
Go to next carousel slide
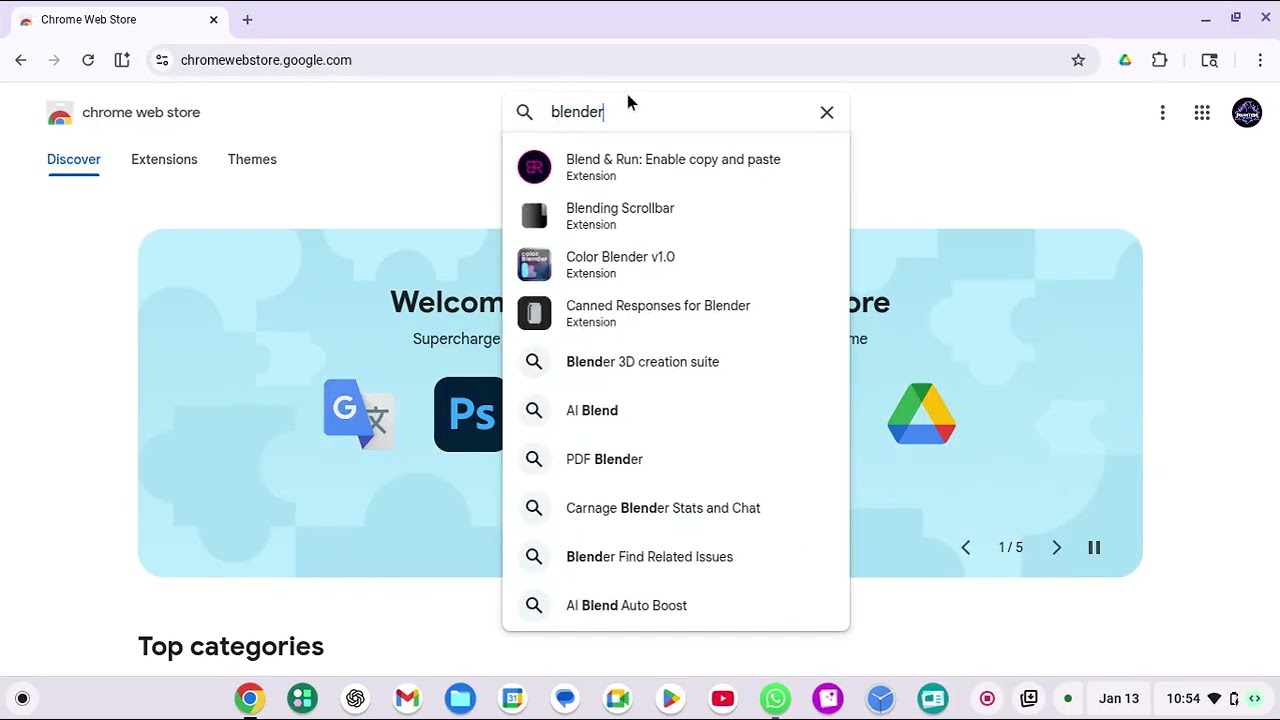pos(1056,547)
